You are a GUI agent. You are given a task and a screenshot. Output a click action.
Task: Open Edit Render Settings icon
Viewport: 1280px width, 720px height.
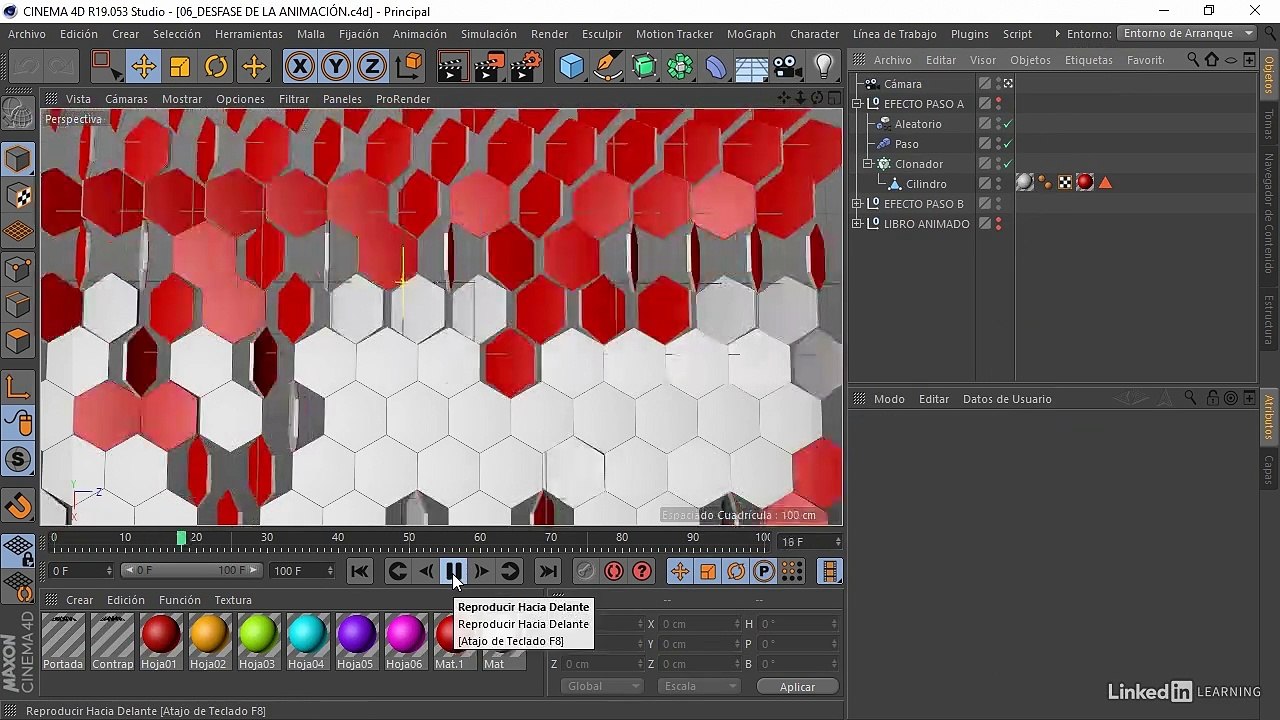526,67
